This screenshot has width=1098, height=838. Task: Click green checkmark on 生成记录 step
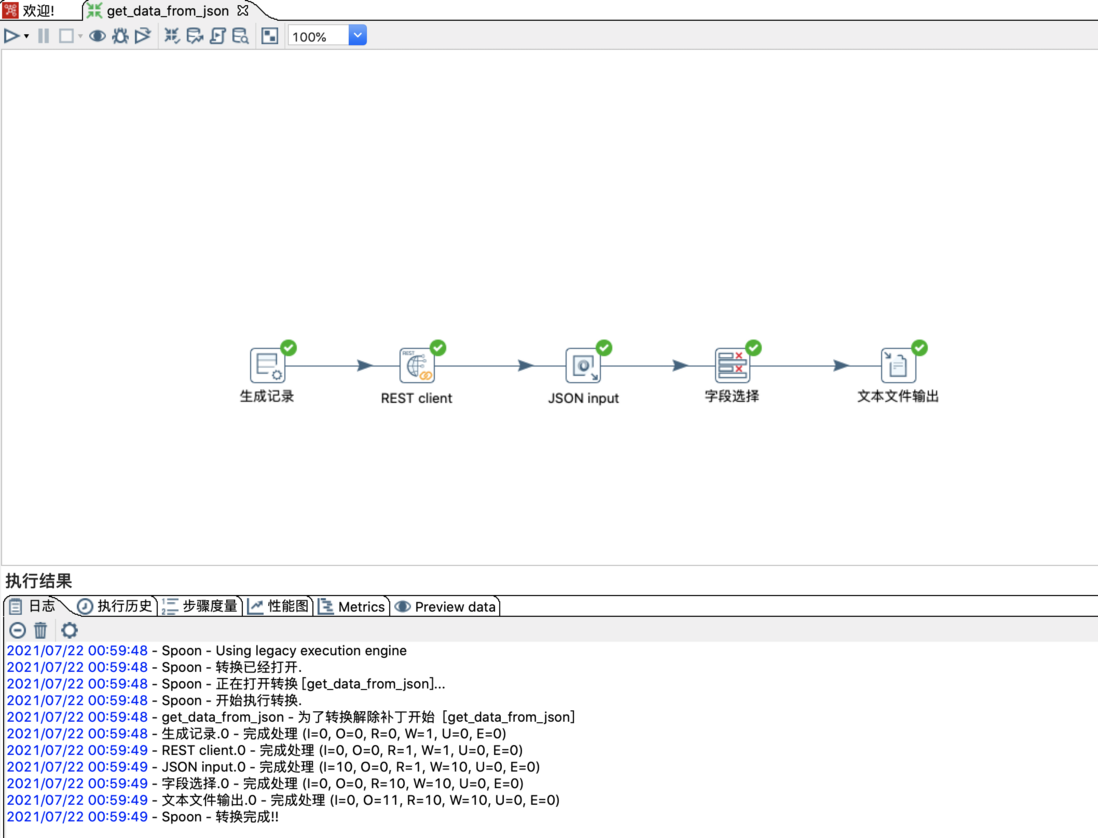289,347
